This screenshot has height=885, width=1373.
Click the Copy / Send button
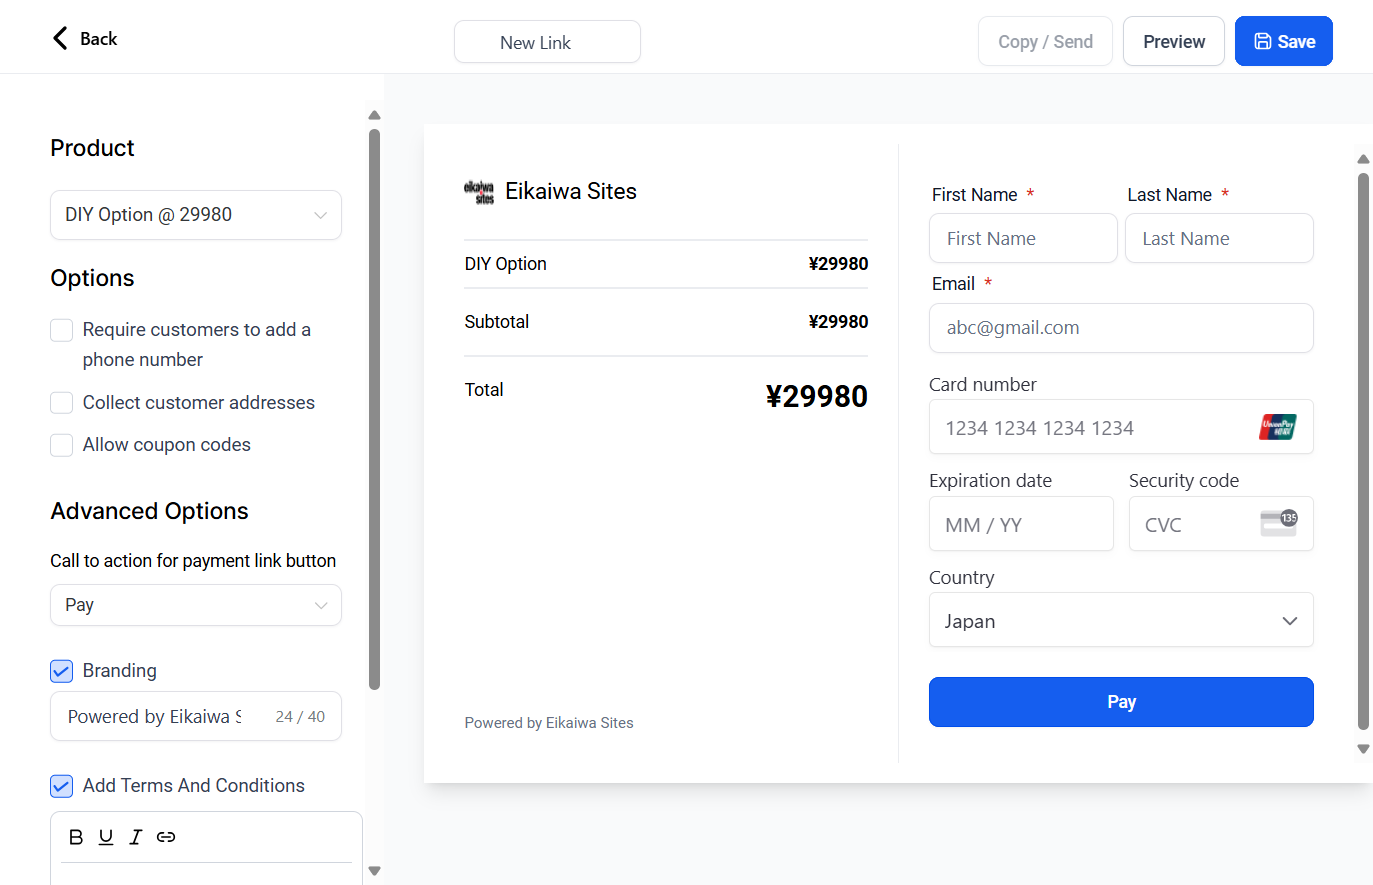click(1045, 41)
